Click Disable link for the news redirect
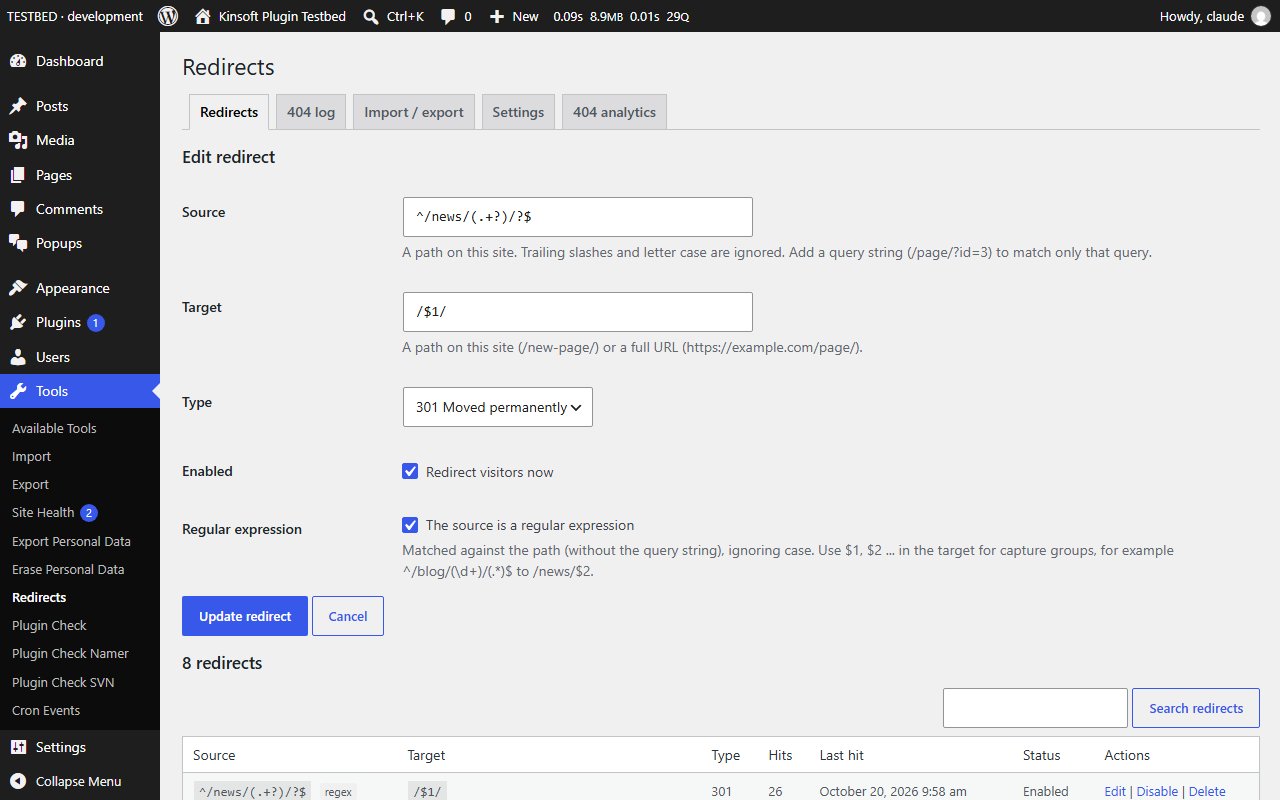The width and height of the screenshot is (1280, 800). (x=1157, y=791)
